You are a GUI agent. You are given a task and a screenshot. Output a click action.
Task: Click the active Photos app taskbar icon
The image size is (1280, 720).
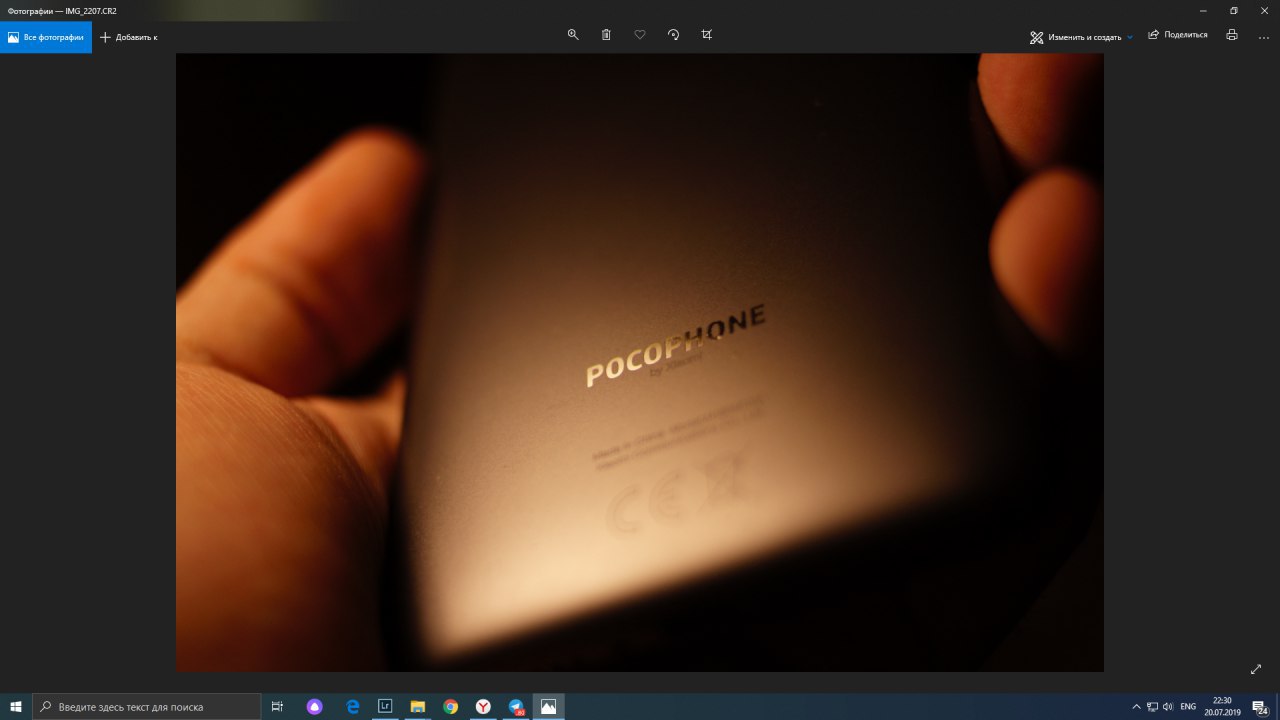[x=548, y=706]
